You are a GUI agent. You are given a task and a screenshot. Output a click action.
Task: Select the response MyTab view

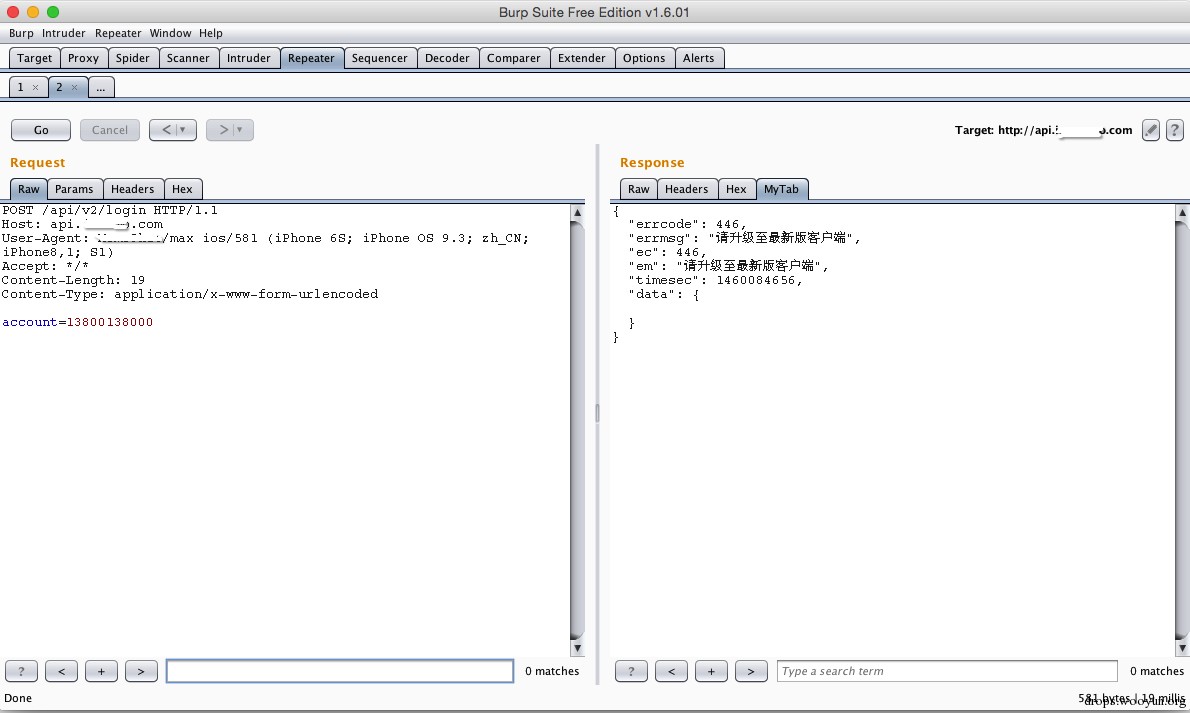click(x=781, y=189)
